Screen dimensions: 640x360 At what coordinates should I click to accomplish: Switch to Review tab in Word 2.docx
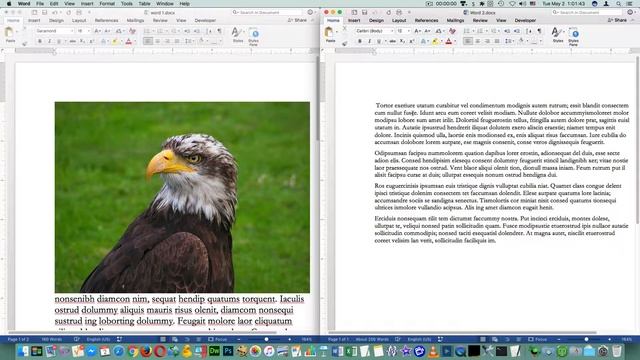[480, 20]
